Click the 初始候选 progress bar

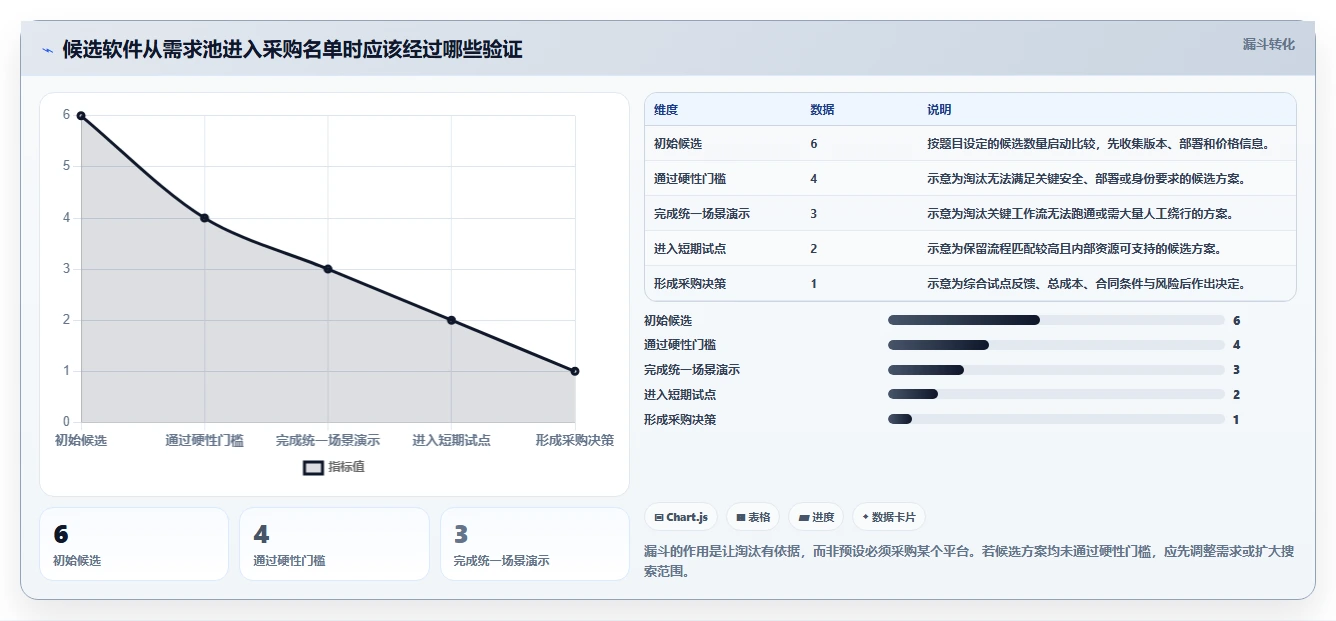1056,320
